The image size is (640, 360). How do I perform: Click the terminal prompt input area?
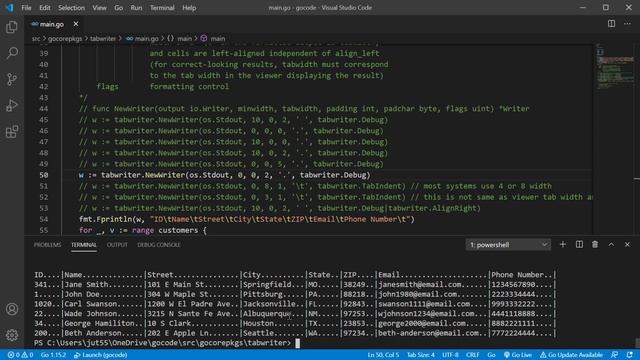[x=298, y=343]
